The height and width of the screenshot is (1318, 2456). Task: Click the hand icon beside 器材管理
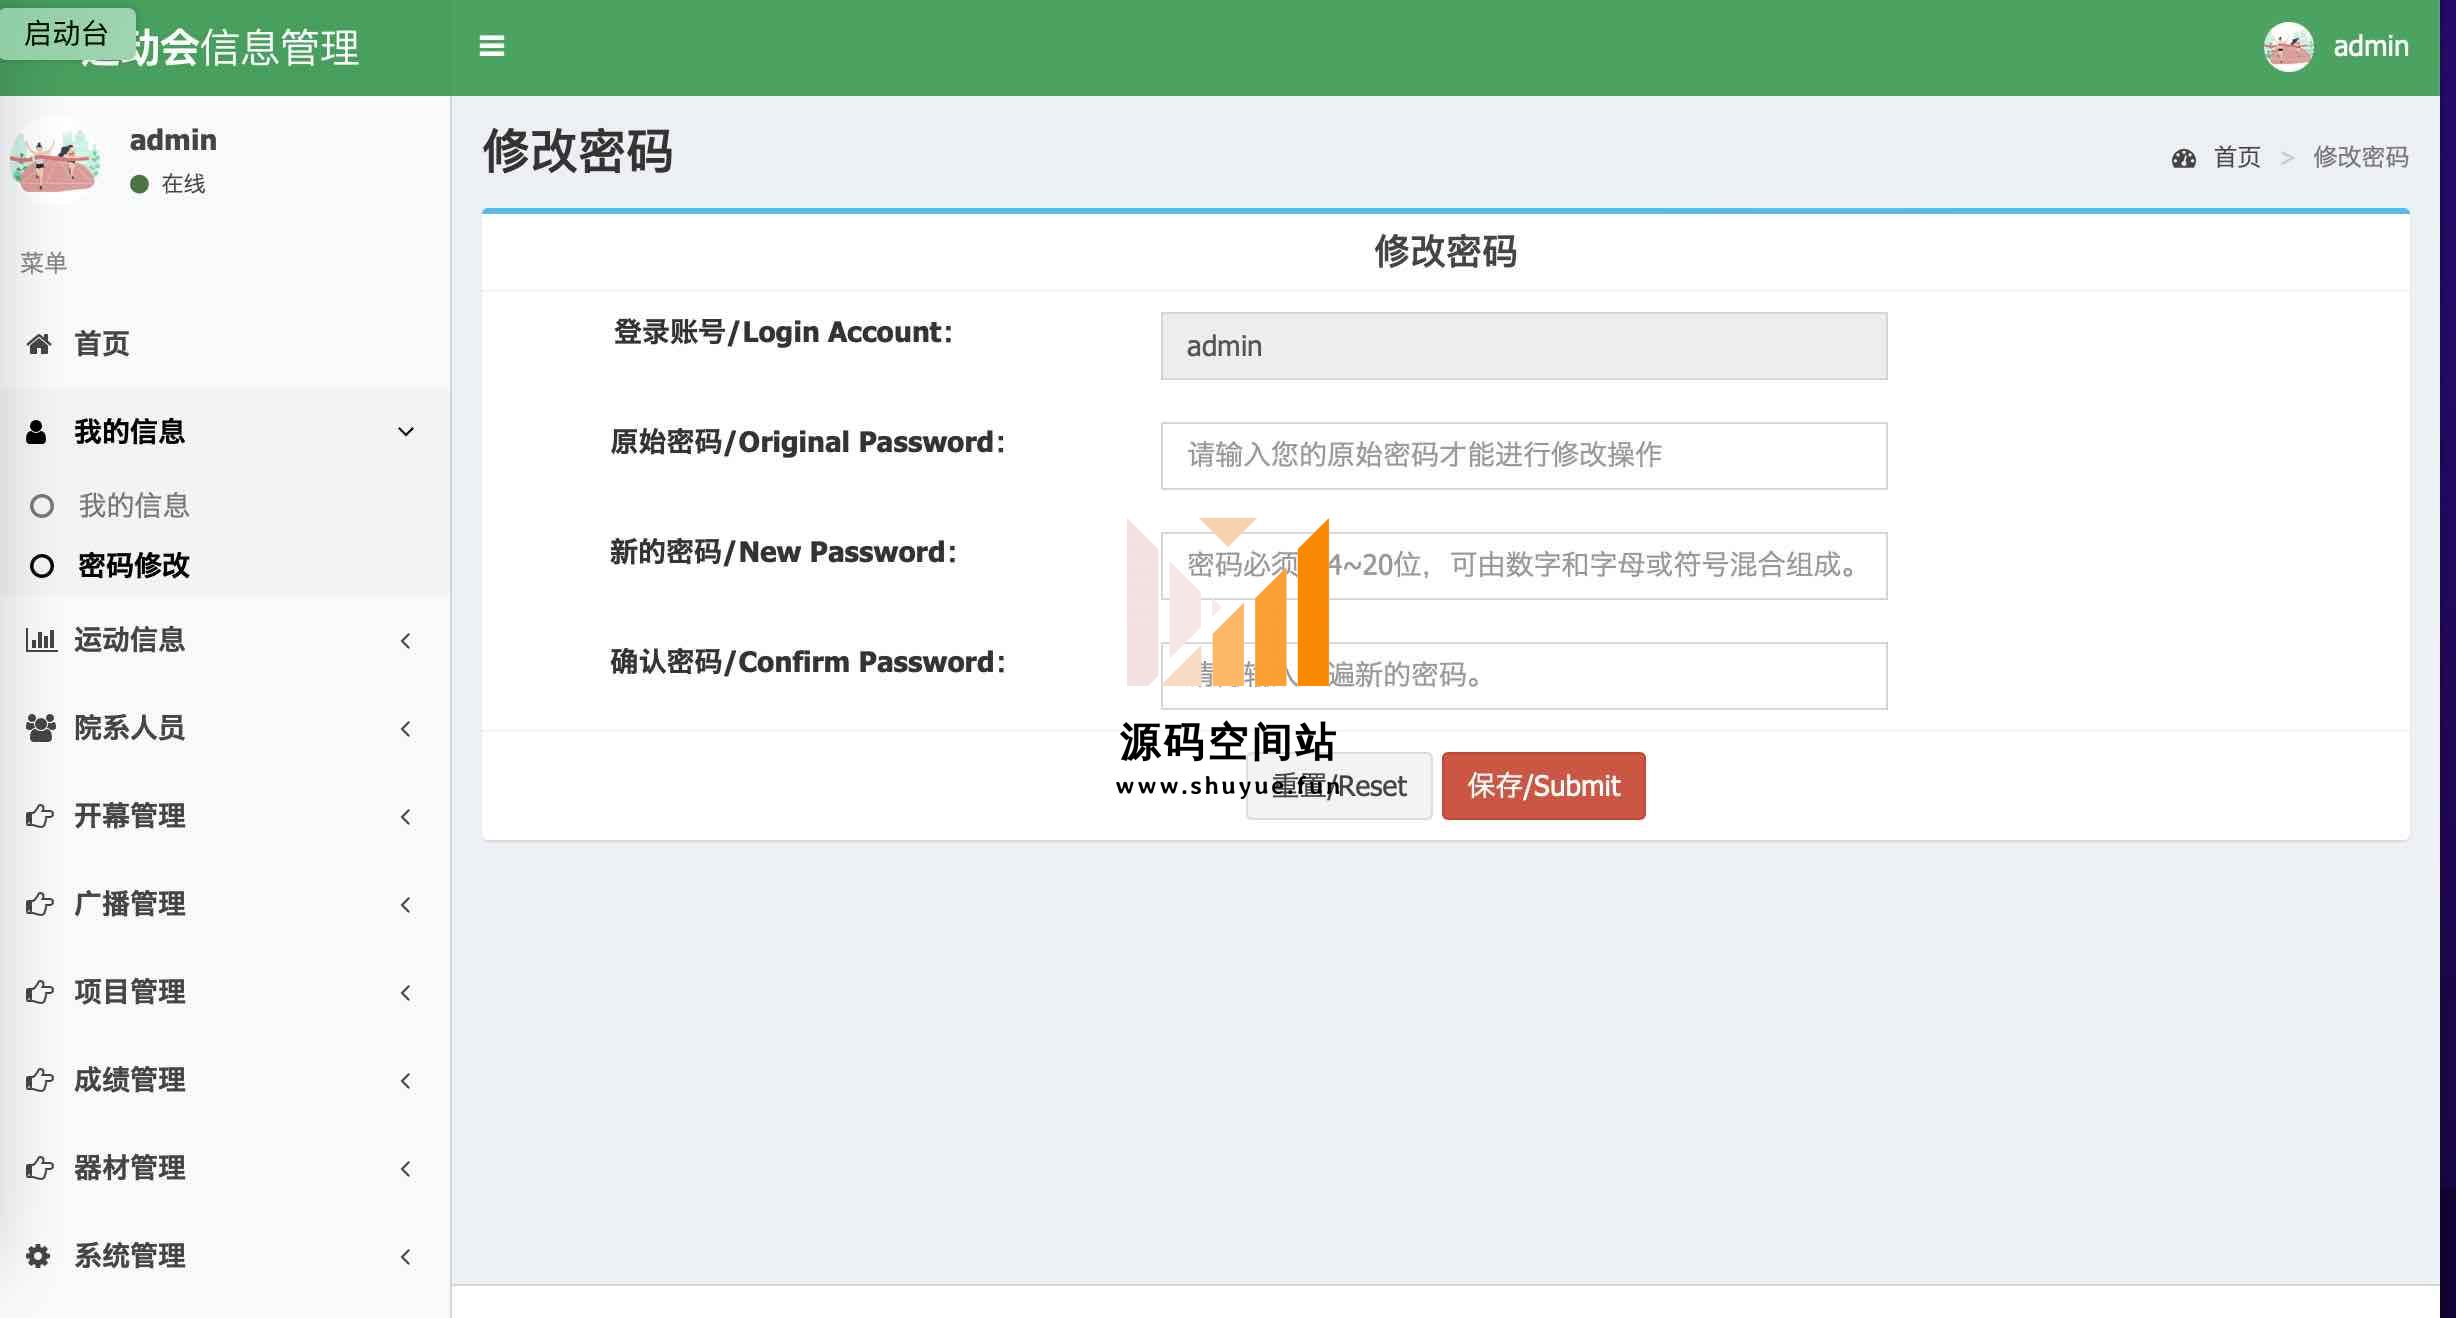tap(40, 1168)
